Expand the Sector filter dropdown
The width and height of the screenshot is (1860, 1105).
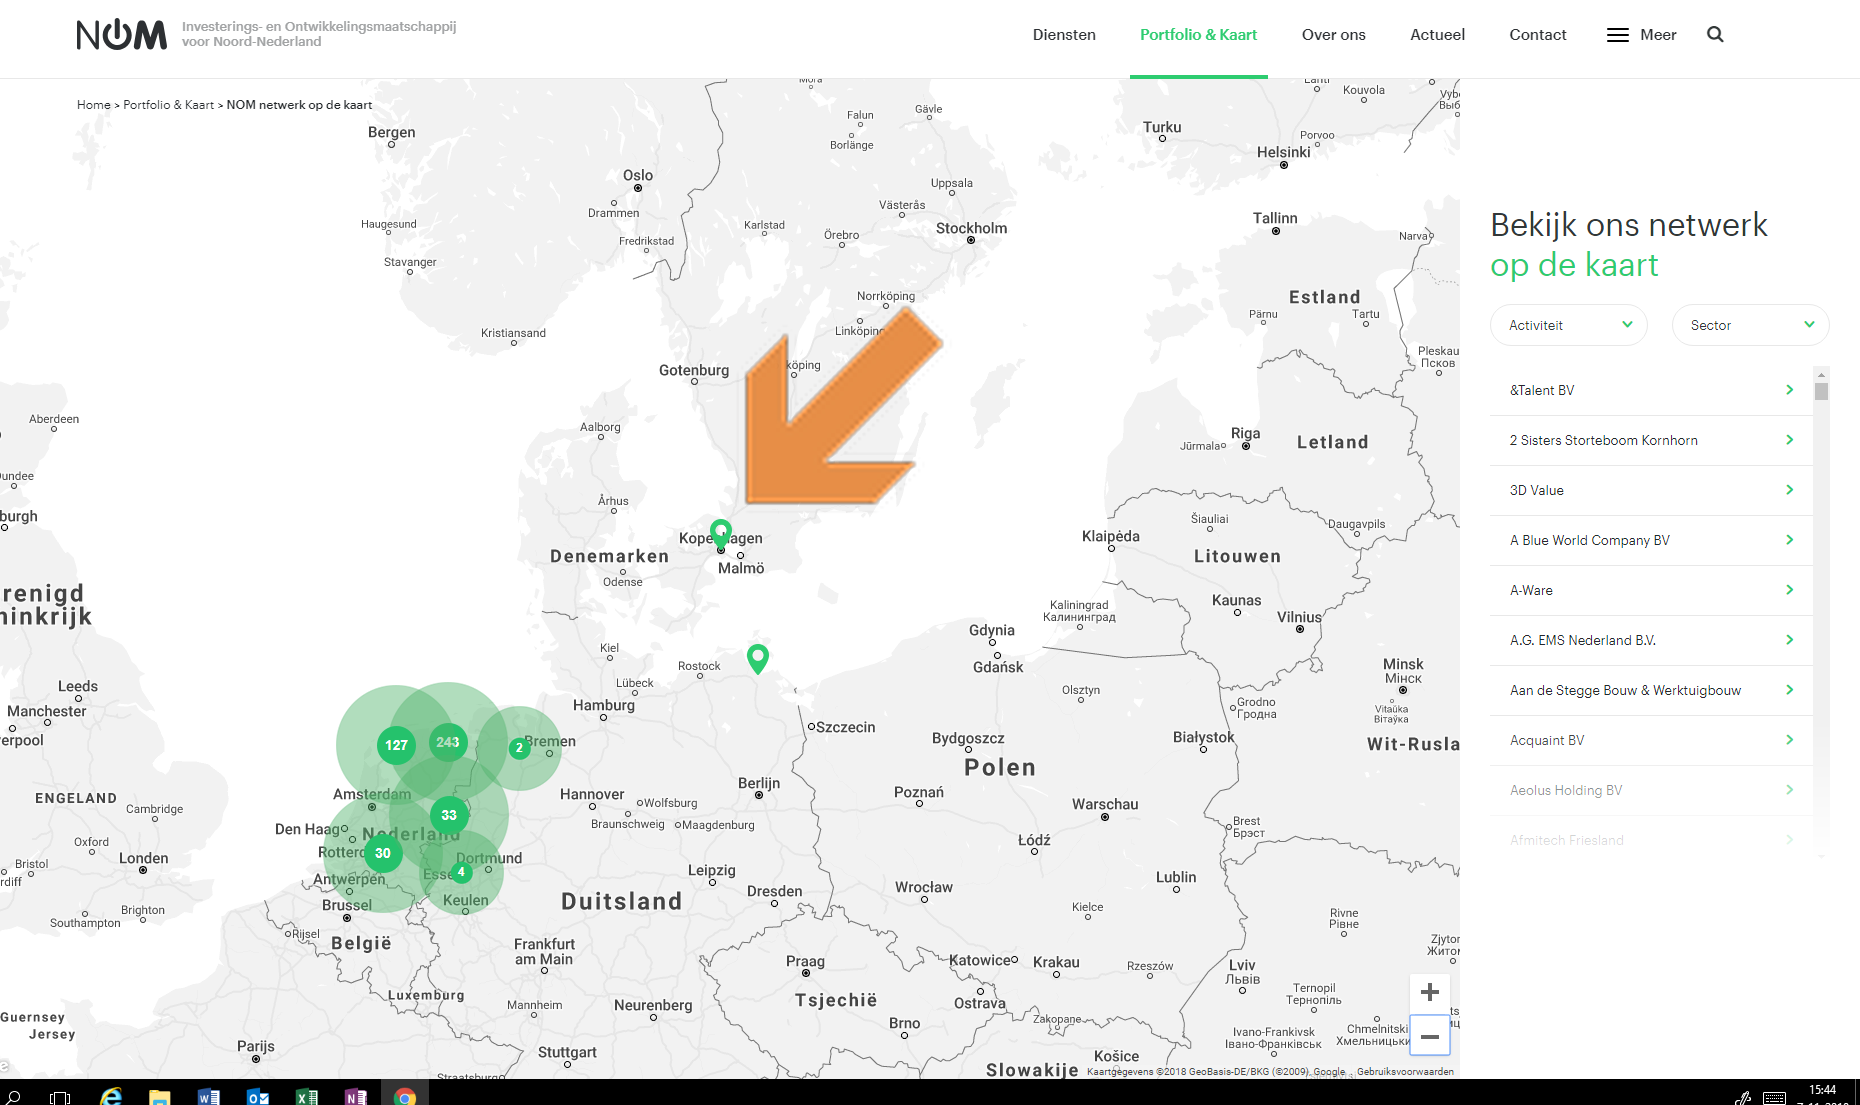click(1750, 325)
